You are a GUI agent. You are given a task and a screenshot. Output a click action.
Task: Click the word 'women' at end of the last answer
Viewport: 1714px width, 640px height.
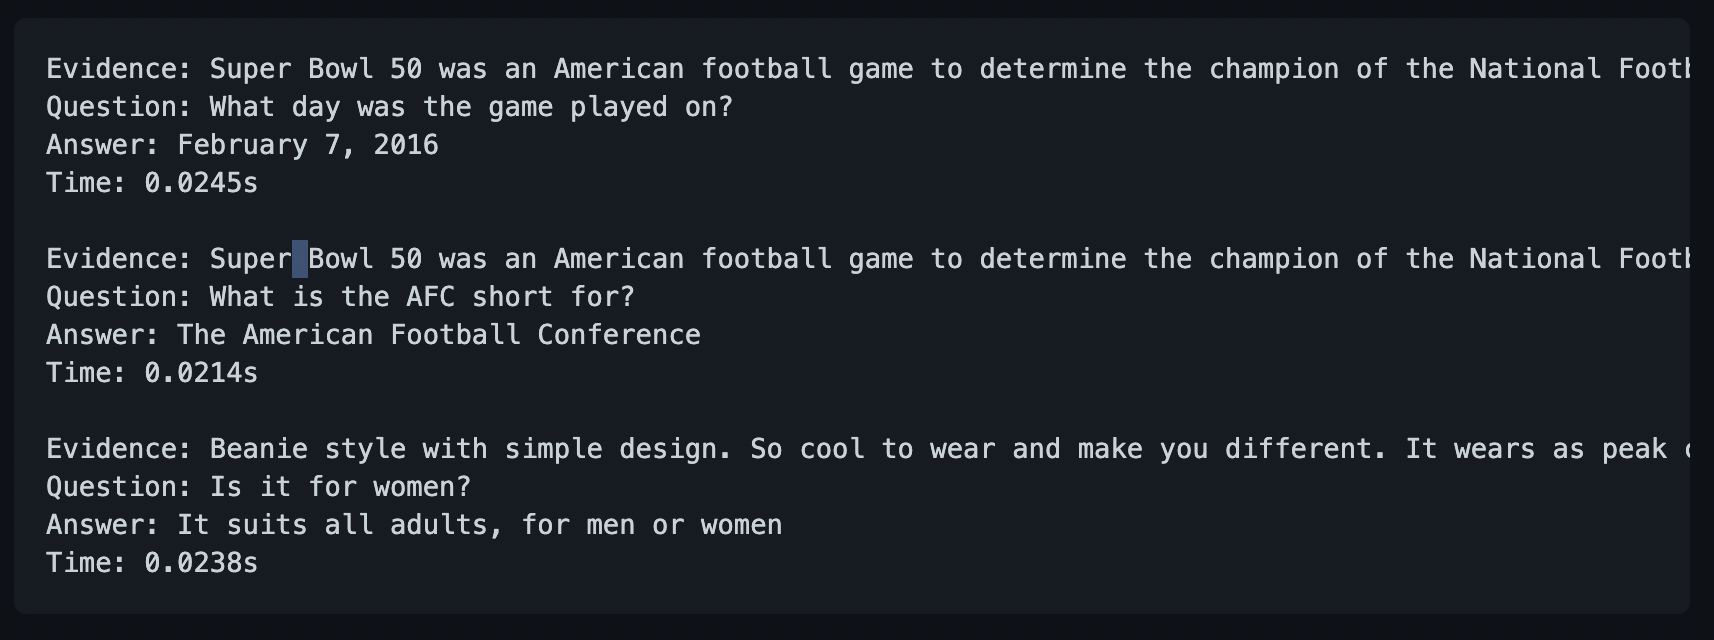pyautogui.click(x=742, y=525)
